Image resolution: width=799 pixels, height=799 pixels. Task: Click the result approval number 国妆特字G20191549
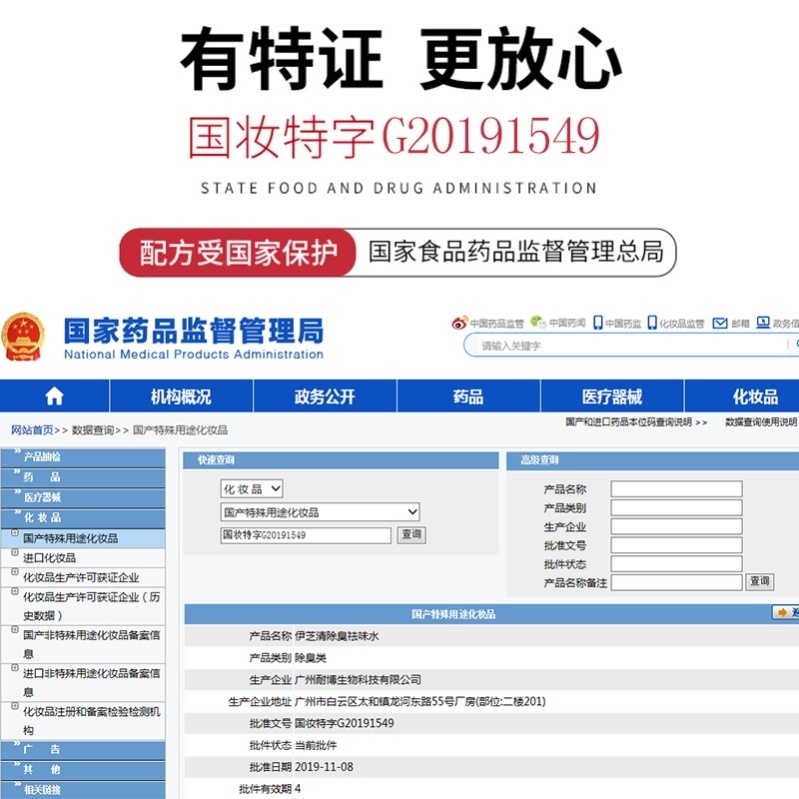(344, 723)
